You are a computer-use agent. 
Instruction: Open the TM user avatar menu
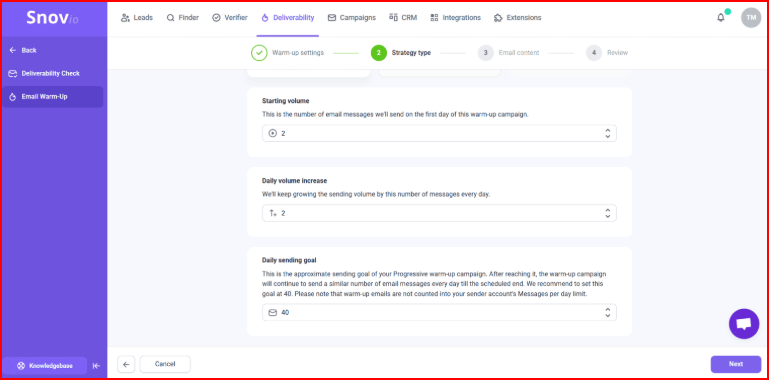pos(751,18)
